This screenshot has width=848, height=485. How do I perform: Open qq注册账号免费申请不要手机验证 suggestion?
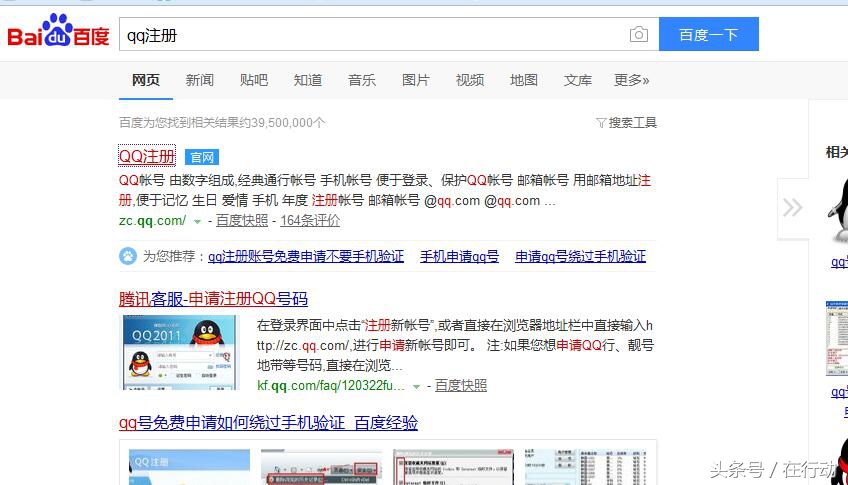pos(306,256)
